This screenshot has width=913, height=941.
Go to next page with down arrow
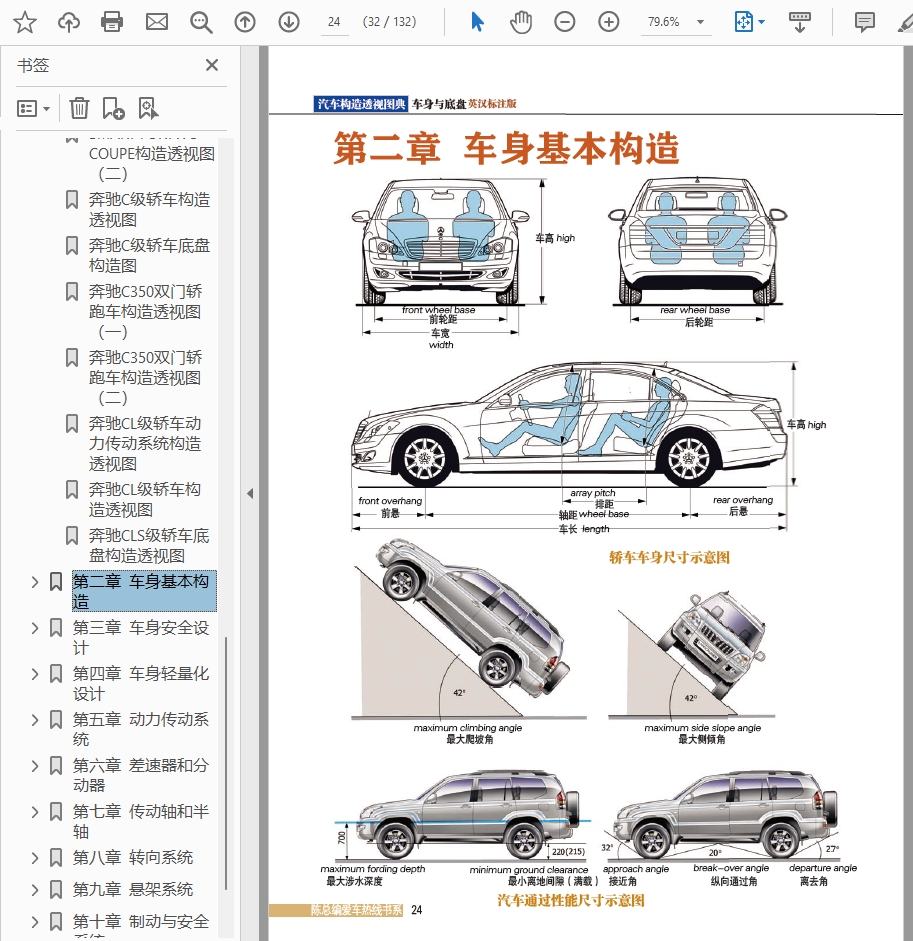click(289, 22)
